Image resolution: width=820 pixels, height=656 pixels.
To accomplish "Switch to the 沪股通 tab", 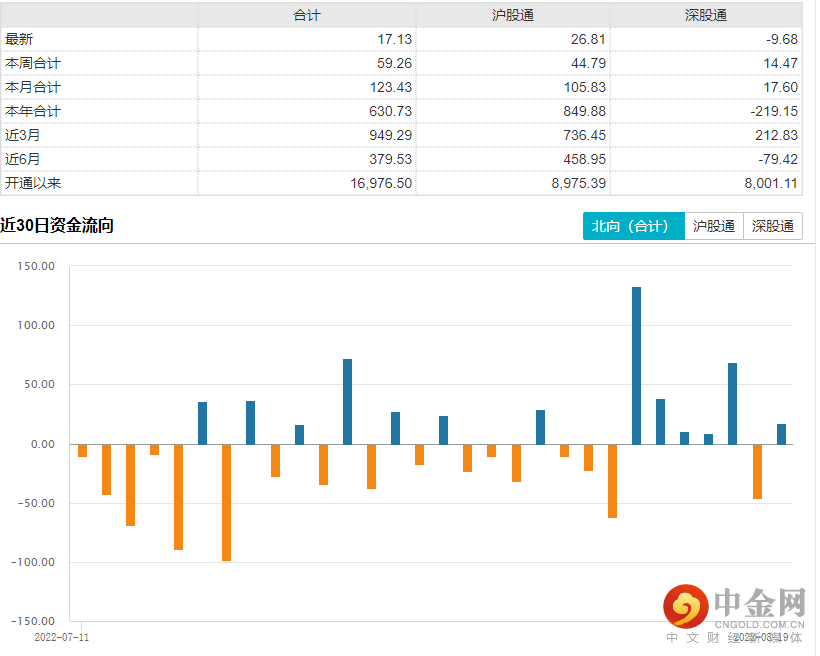I will (713, 226).
